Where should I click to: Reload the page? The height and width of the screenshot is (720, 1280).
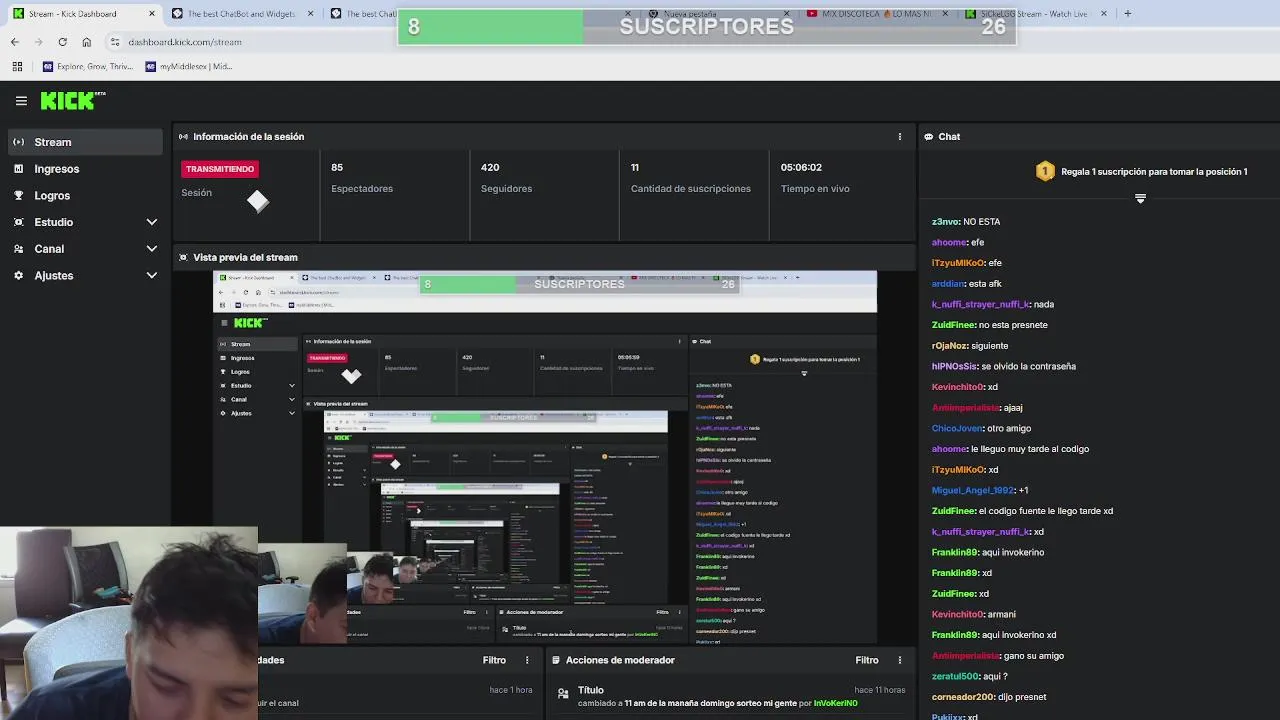(62, 42)
